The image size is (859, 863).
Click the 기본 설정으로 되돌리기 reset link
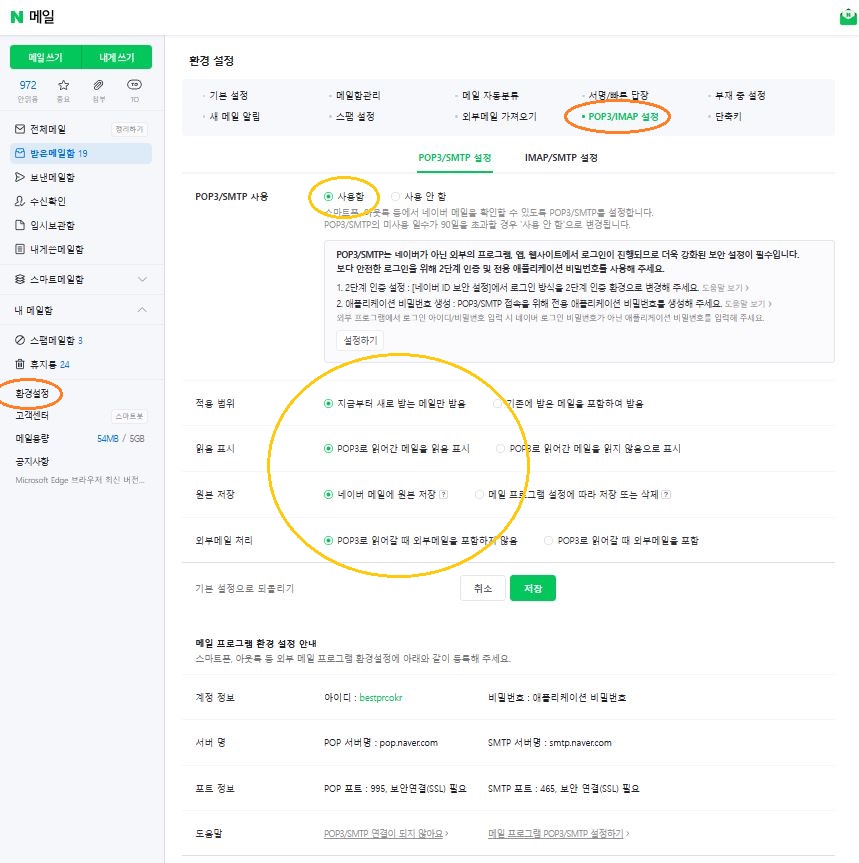[x=244, y=589]
